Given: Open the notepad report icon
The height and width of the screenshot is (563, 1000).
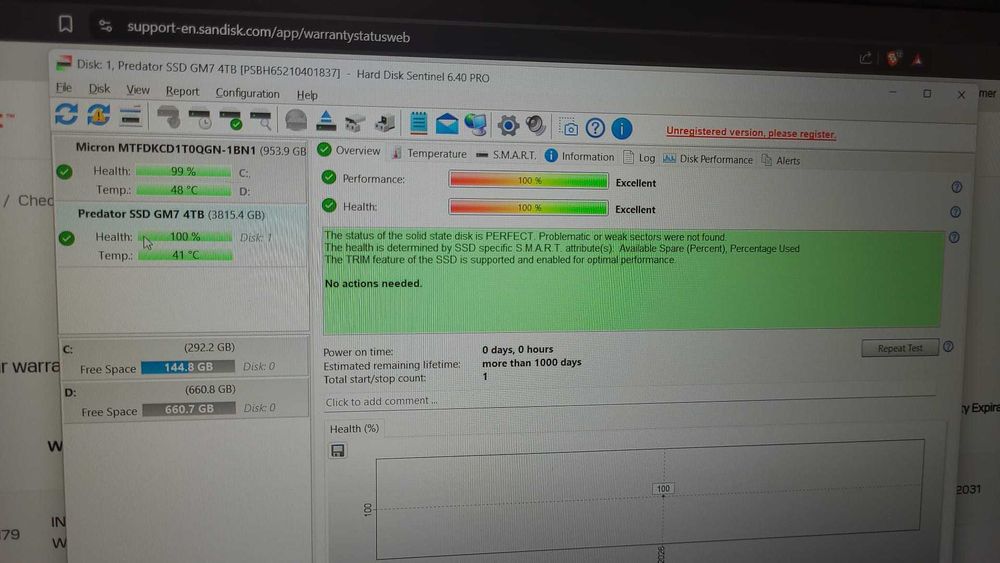Looking at the screenshot, I should tap(418, 122).
